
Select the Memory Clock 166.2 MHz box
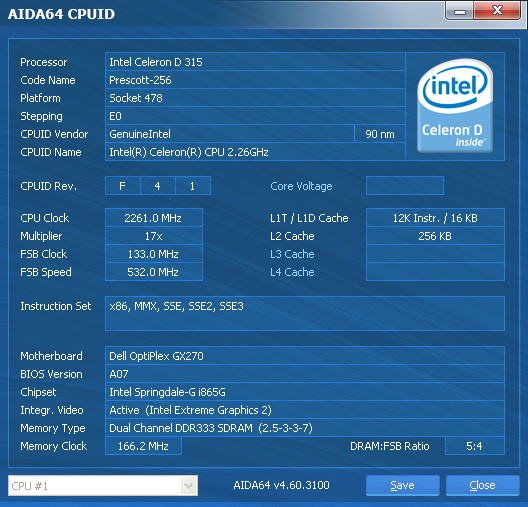143,446
